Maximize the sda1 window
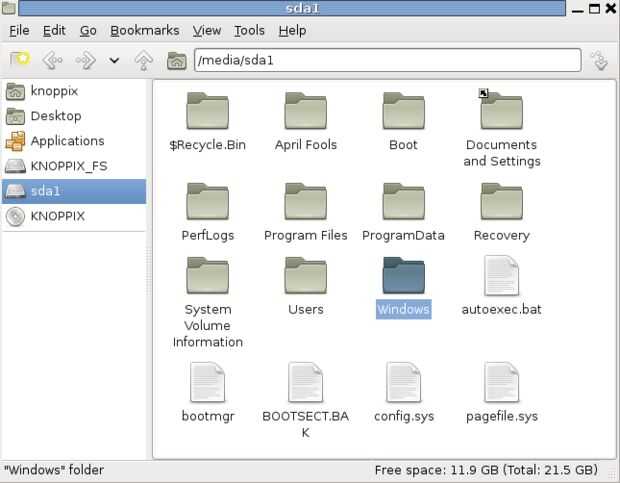The width and height of the screenshot is (620, 483). point(594,8)
